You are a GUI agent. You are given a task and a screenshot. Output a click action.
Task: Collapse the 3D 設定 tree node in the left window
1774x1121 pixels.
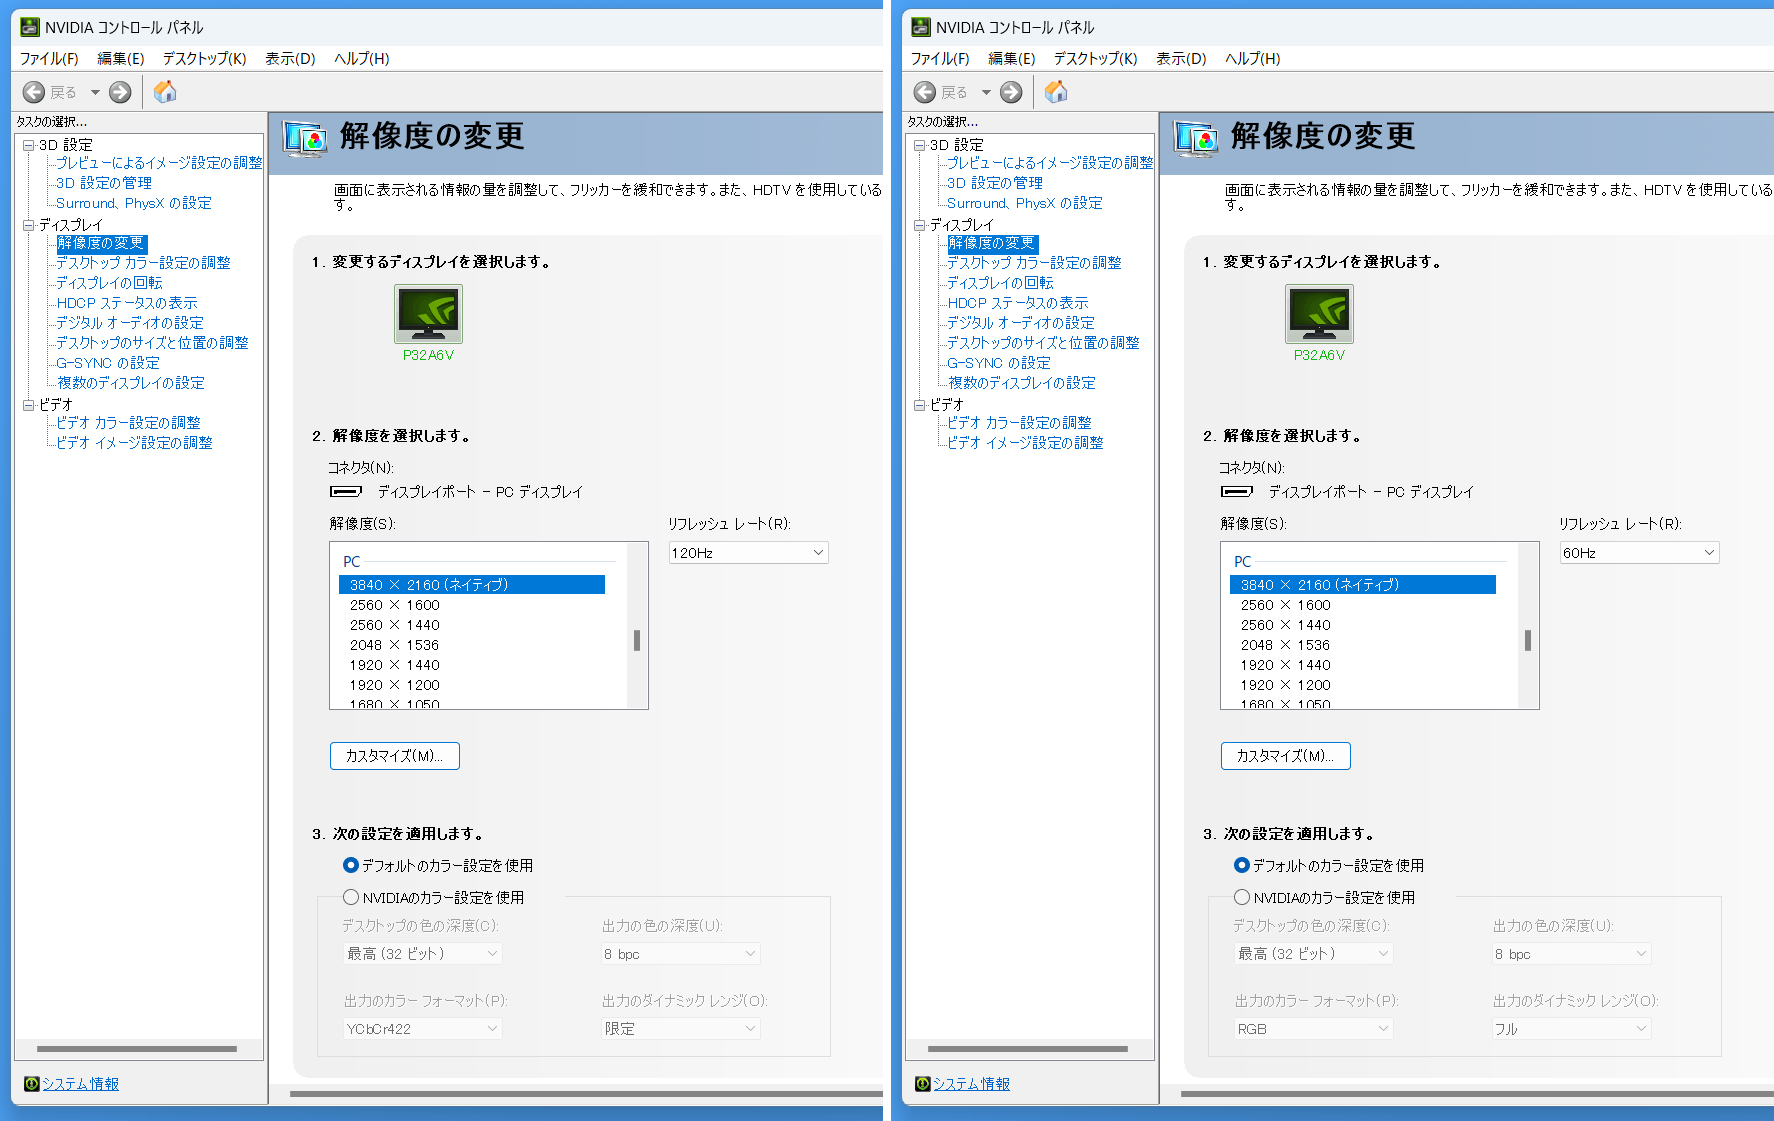[29, 145]
